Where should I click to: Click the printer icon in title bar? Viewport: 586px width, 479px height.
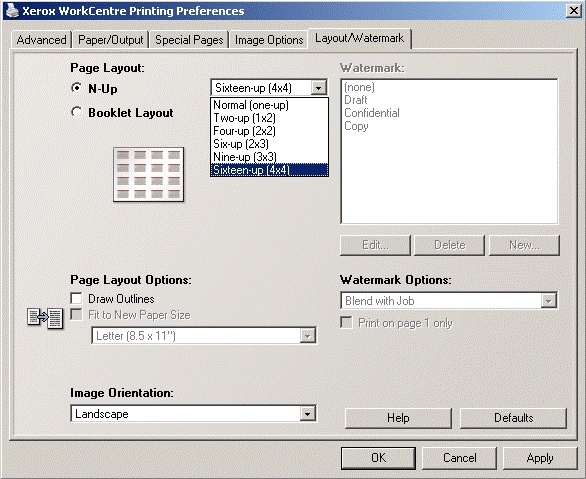12,10
